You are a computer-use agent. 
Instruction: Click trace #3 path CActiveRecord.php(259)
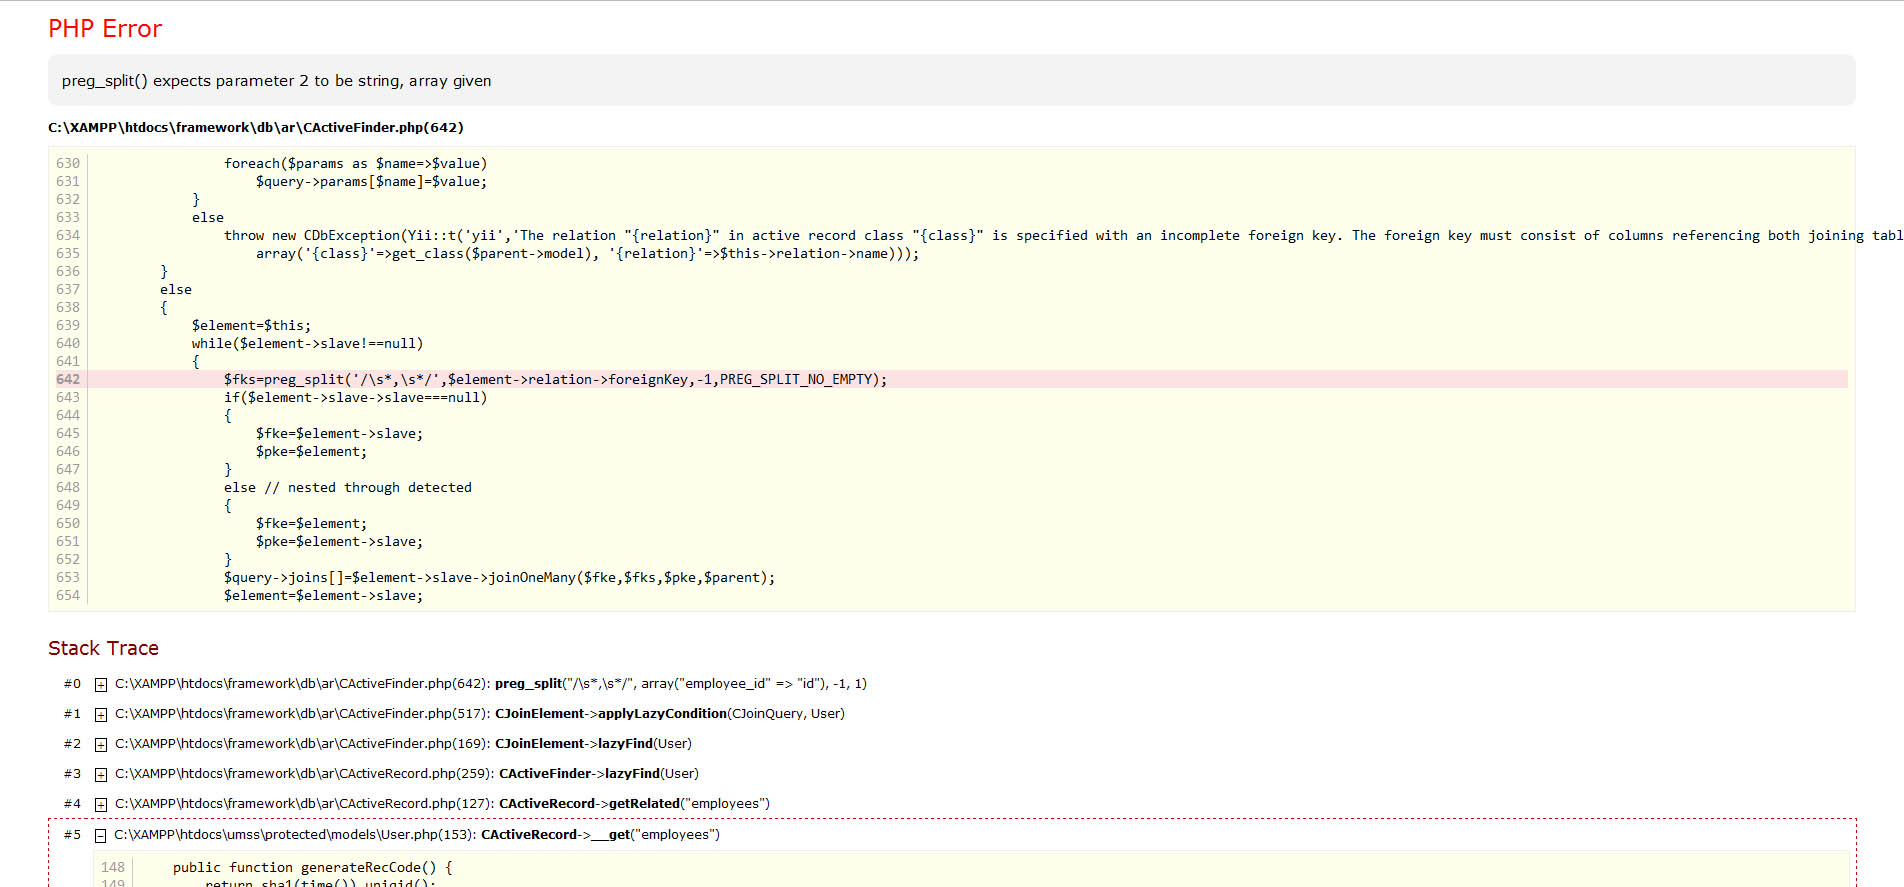coord(304,774)
